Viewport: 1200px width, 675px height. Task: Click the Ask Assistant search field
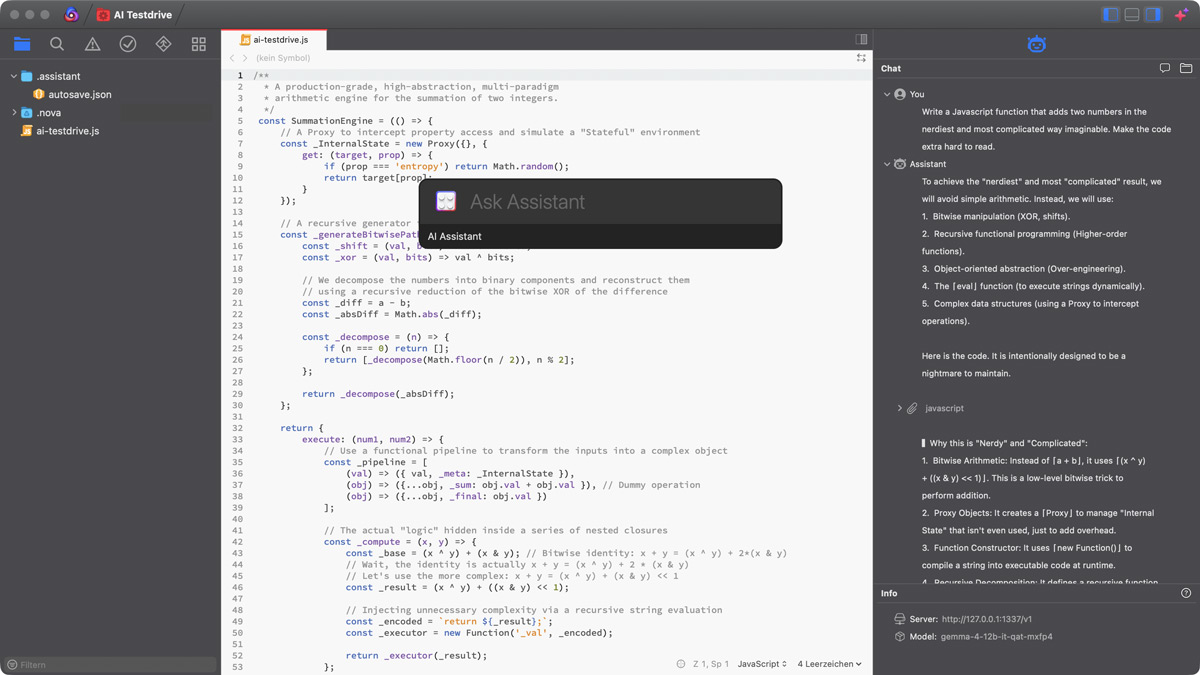coord(620,202)
